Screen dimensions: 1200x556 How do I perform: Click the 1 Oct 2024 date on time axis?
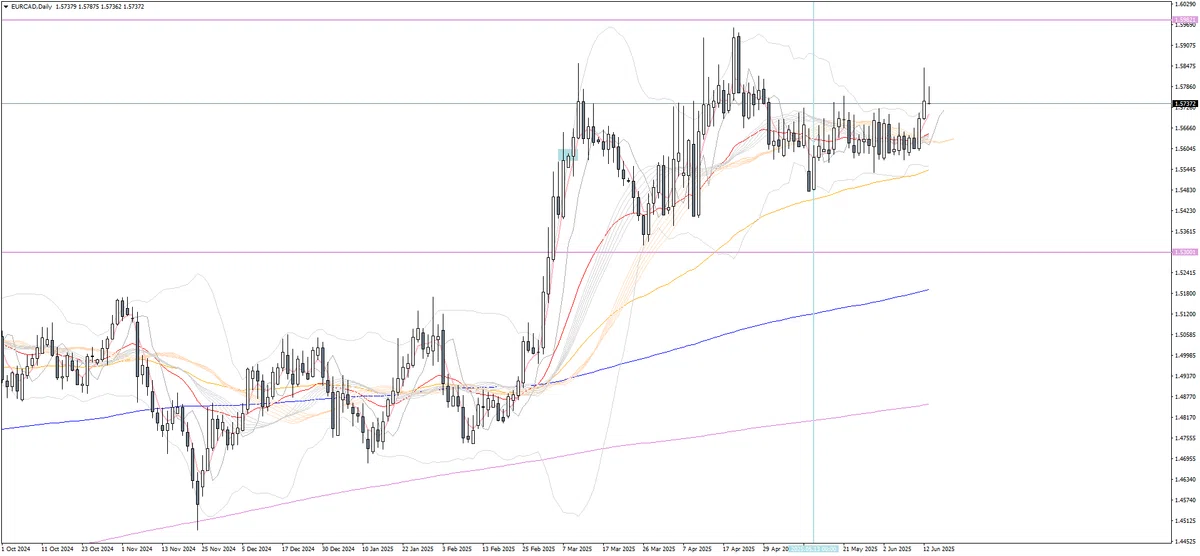(x=17, y=549)
